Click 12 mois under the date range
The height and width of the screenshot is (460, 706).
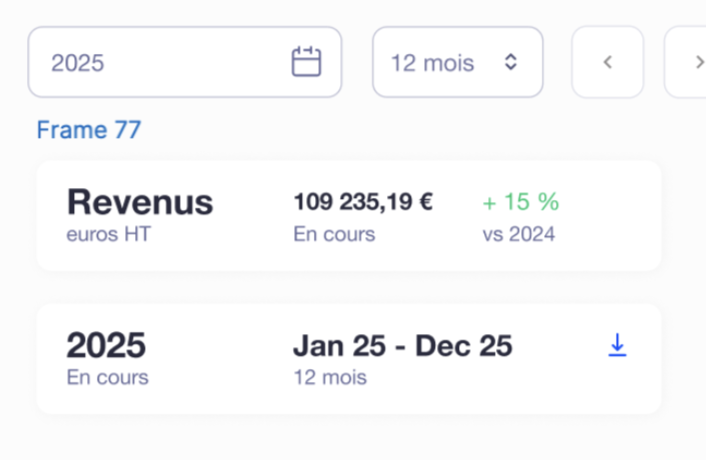330,378
